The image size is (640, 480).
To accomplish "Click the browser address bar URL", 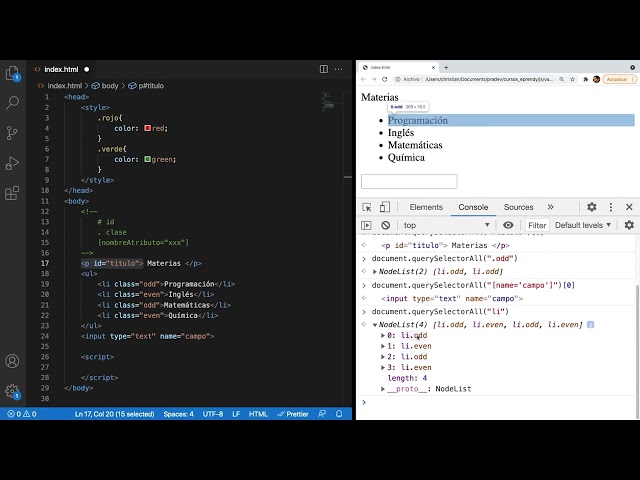I will tap(489, 79).
